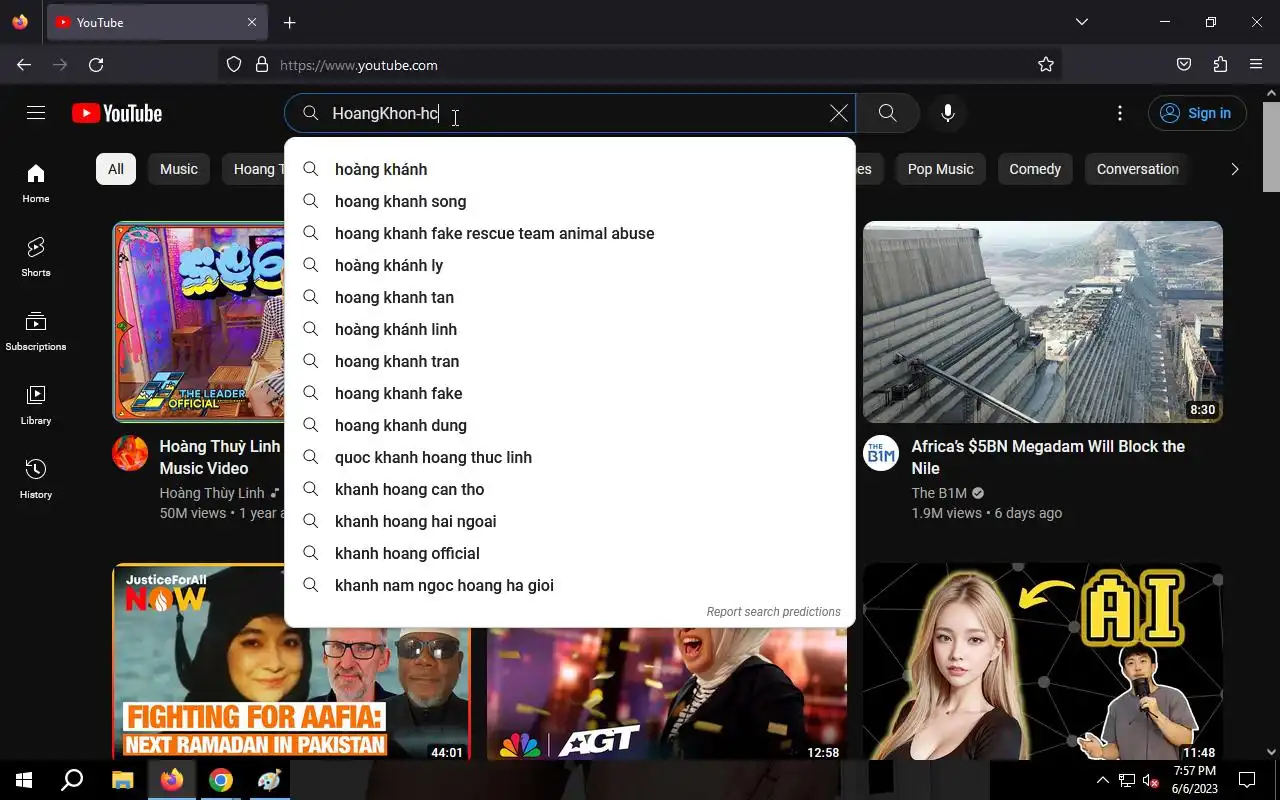Image resolution: width=1280 pixels, height=800 pixels.
Task: Start voice search with the microphone icon
Action: [948, 113]
